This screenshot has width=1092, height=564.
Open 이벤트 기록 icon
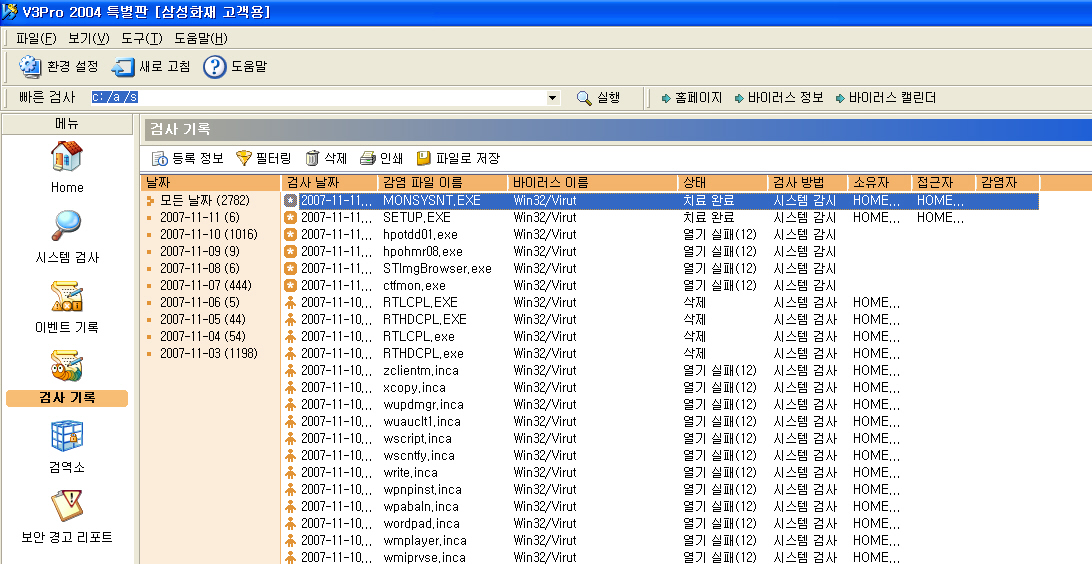[x=67, y=297]
